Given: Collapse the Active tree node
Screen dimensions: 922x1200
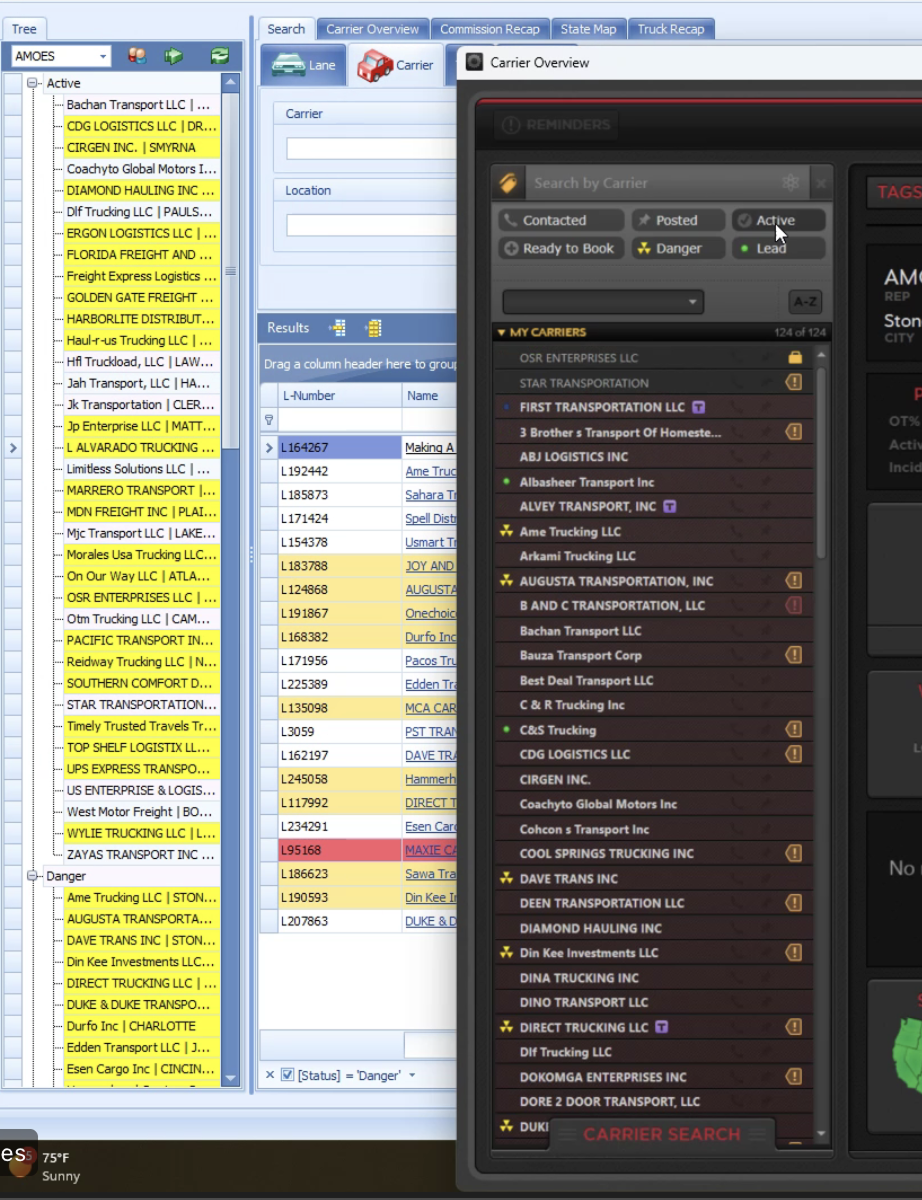Looking at the screenshot, I should click(33, 83).
